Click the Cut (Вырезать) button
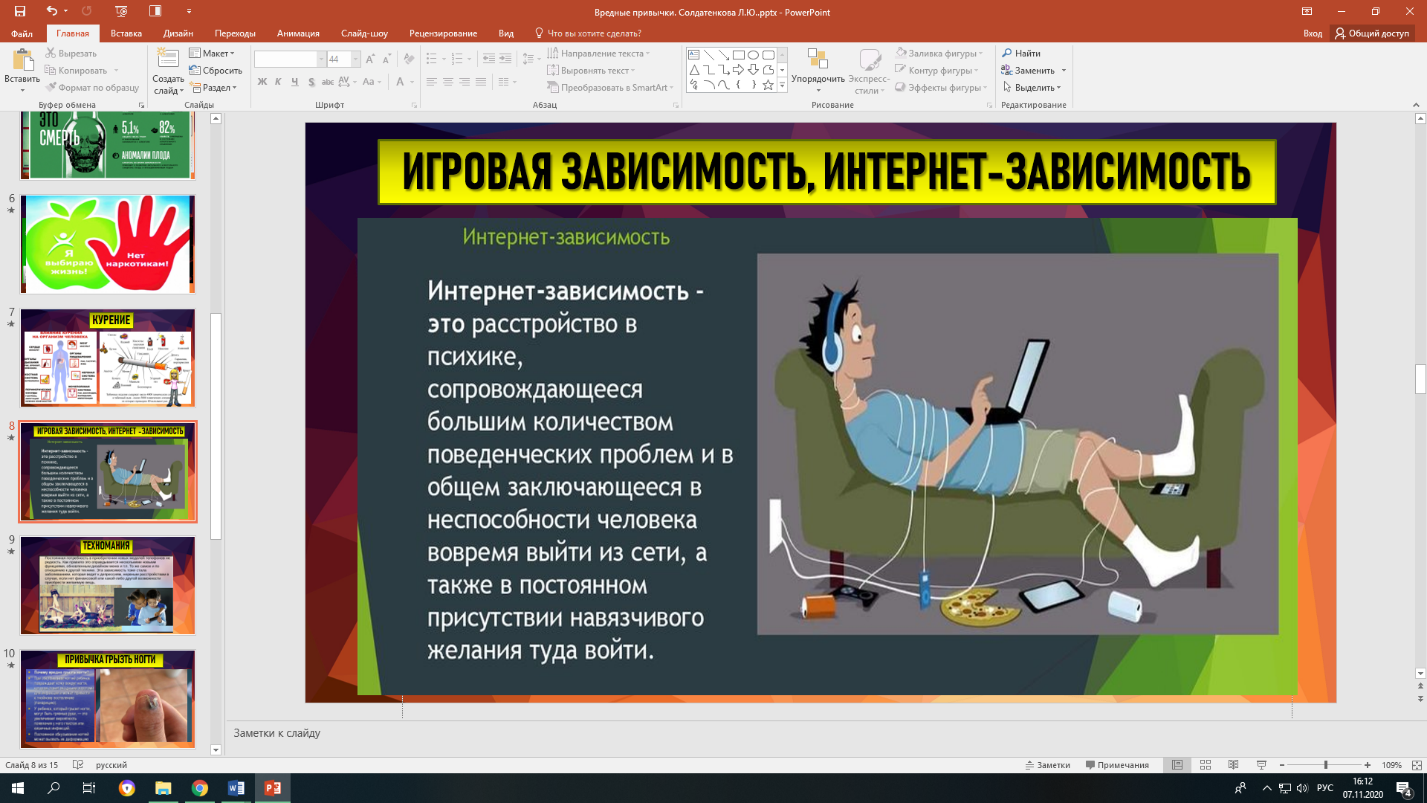This screenshot has width=1427, height=803. [x=69, y=54]
